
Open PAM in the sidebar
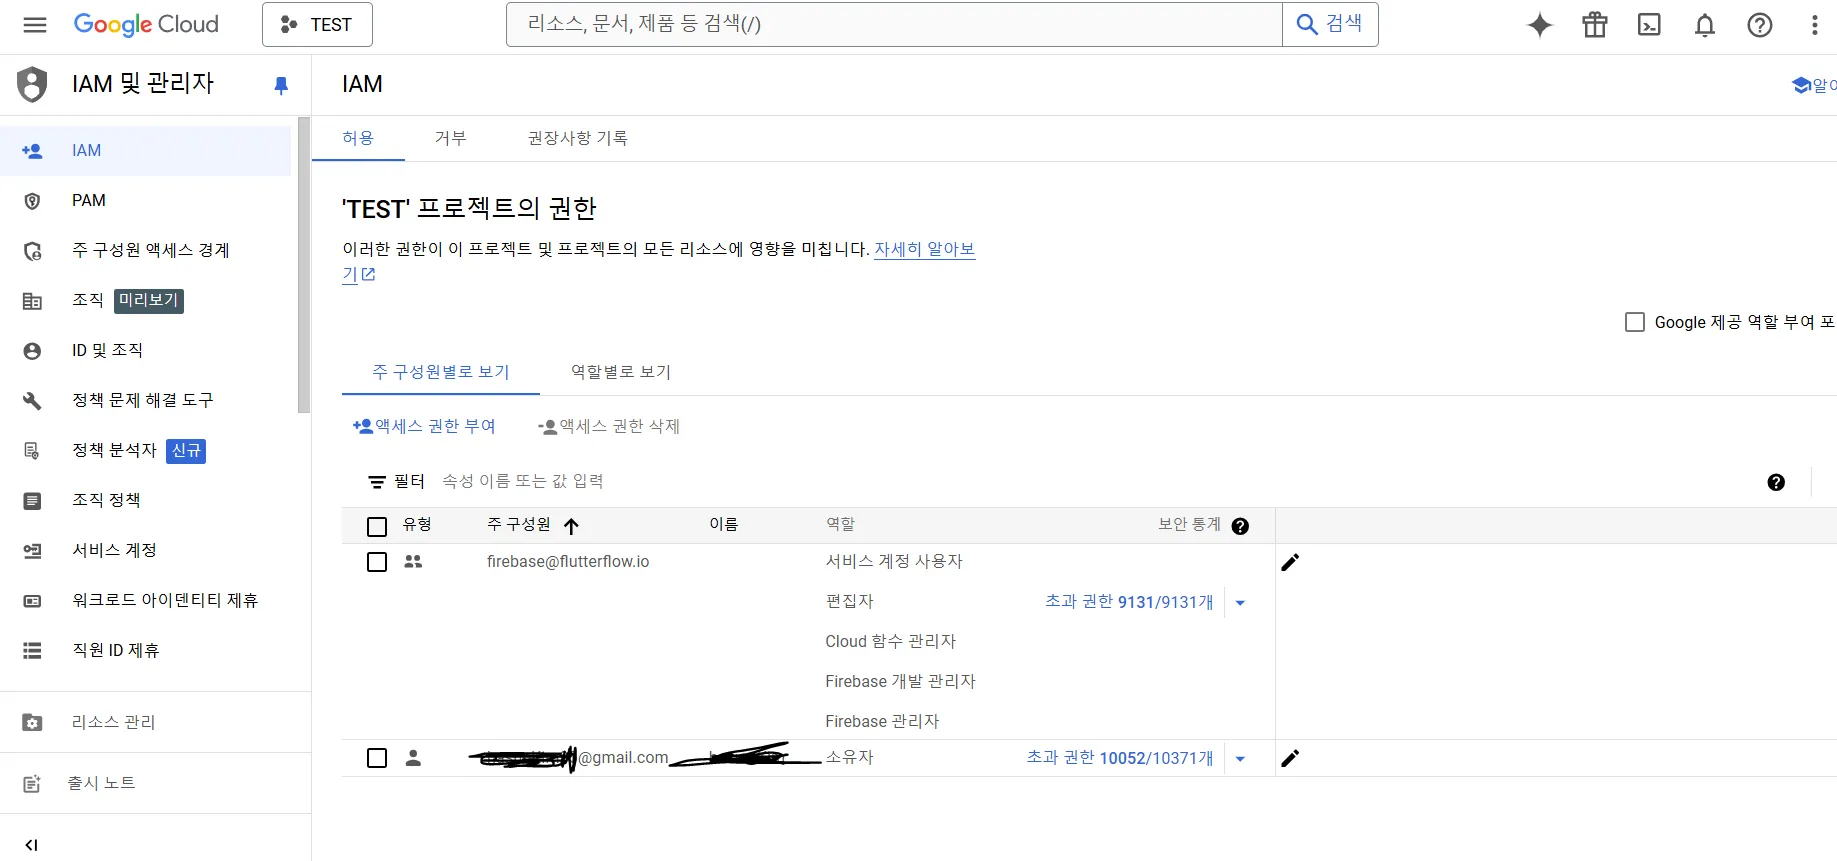pos(146,201)
